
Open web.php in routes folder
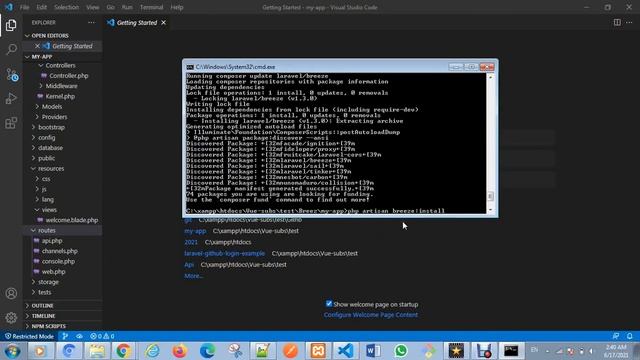click(53, 272)
